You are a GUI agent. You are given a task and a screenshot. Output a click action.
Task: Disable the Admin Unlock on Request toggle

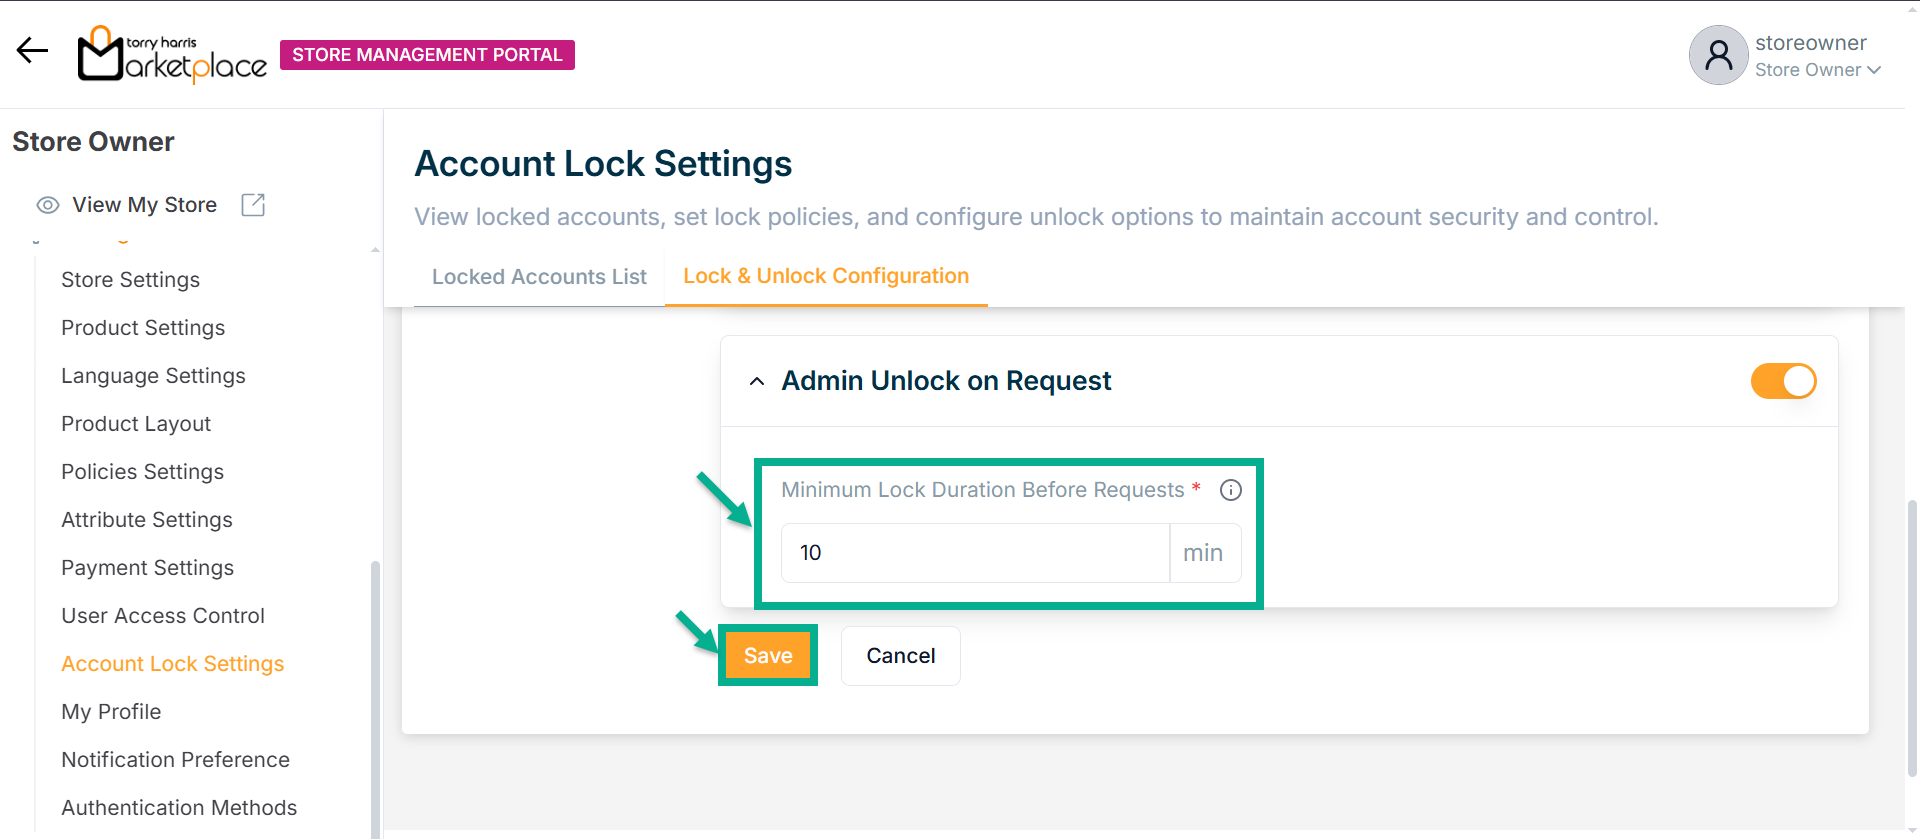pos(1783,381)
